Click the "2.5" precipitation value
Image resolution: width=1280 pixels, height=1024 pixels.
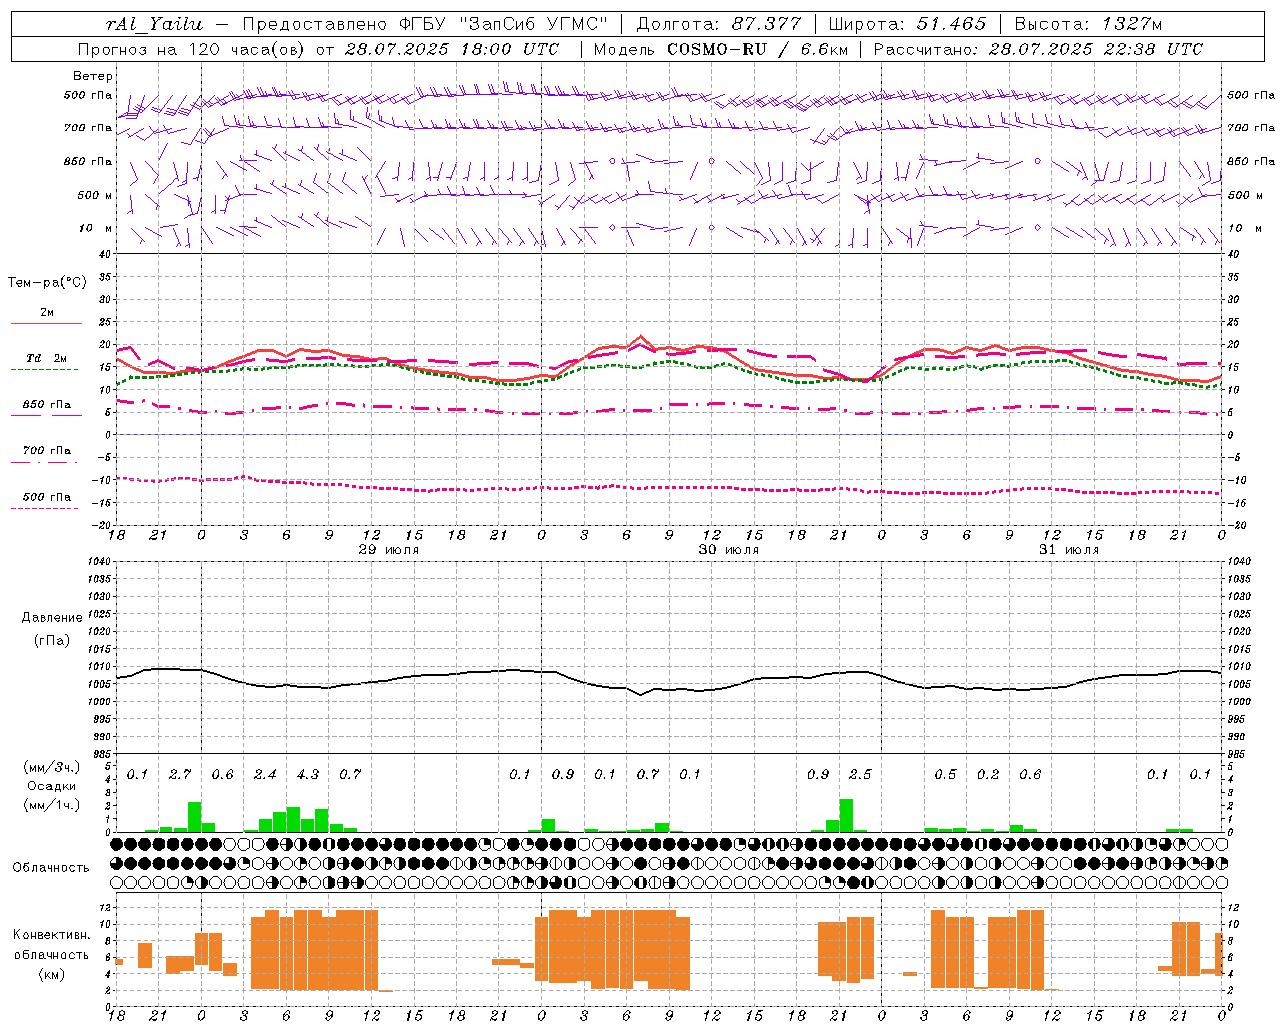pyautogui.click(x=860, y=774)
